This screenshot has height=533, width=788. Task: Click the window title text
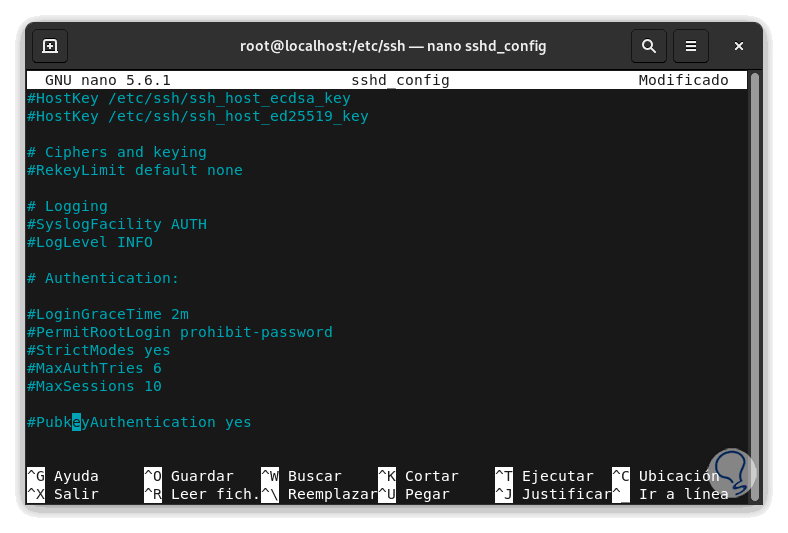coord(393,46)
